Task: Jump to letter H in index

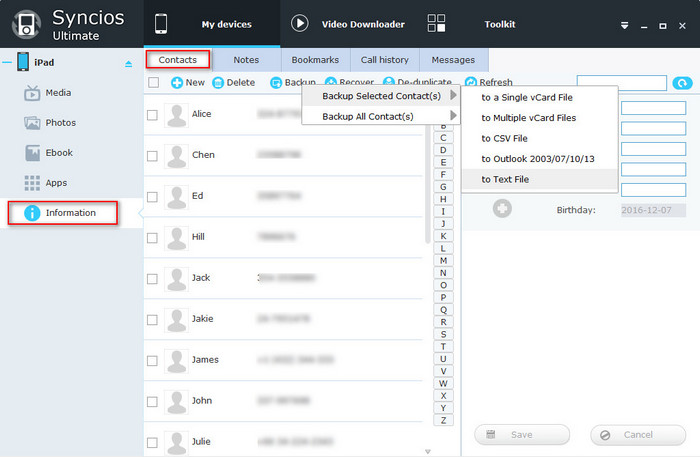Action: pos(443,199)
